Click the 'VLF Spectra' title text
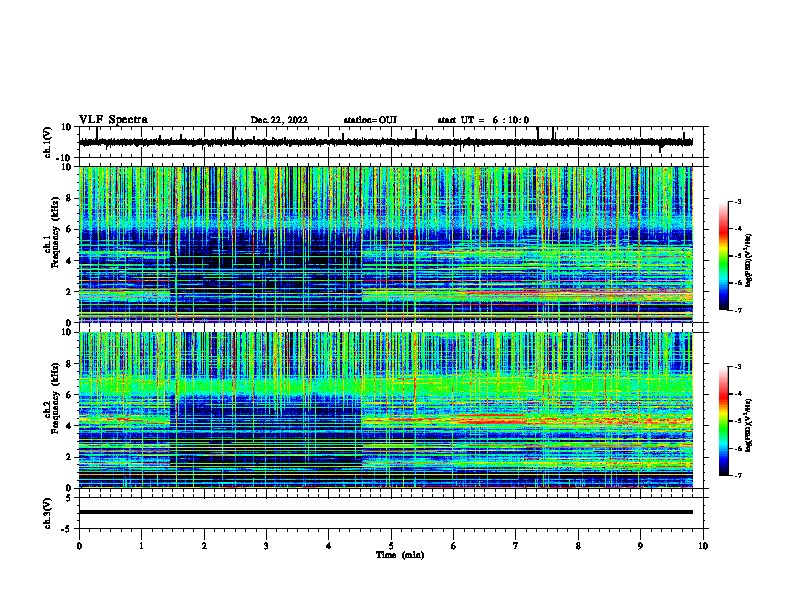This screenshot has height=612, width=792. click(x=113, y=119)
